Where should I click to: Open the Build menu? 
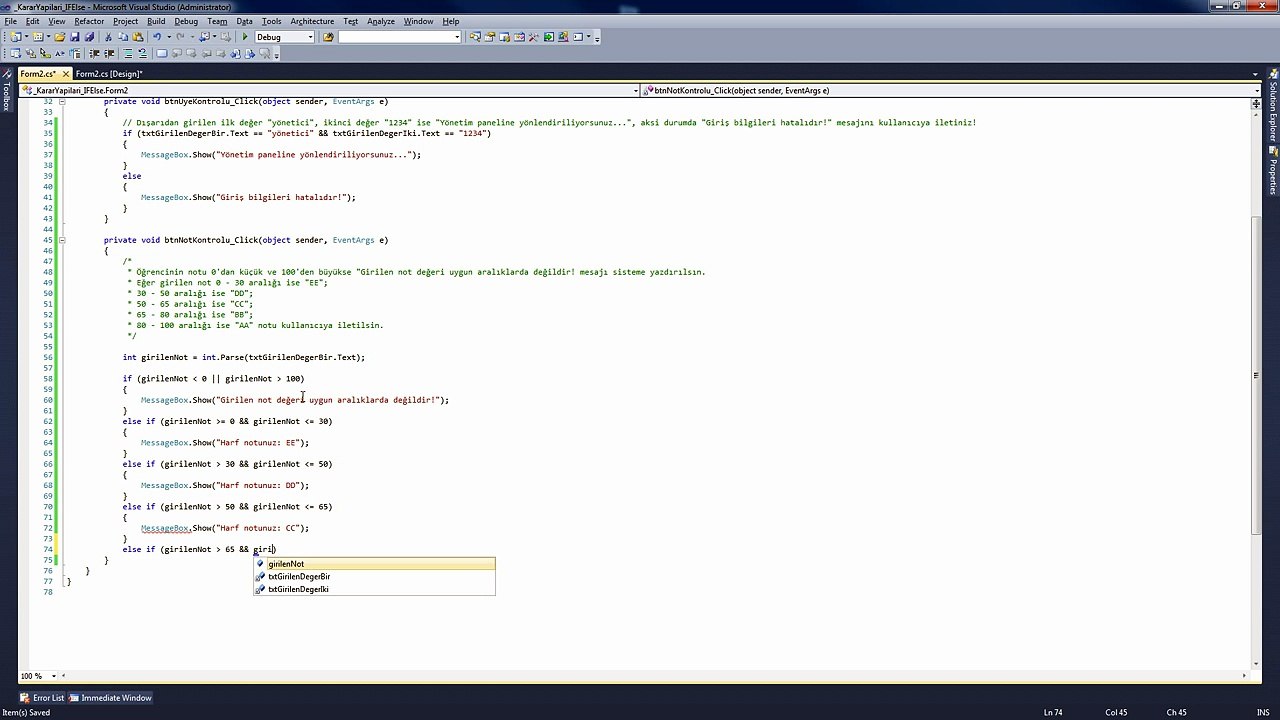[156, 21]
